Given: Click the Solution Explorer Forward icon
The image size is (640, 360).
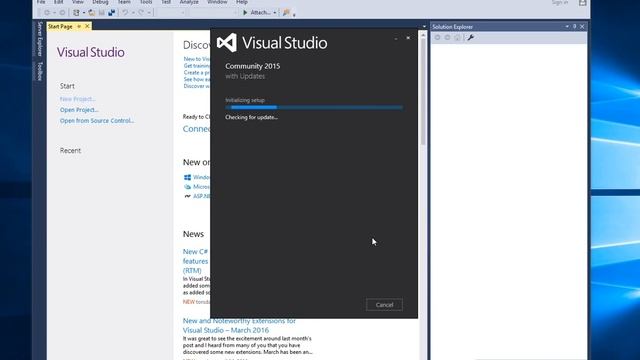Looking at the screenshot, I should (447, 38).
